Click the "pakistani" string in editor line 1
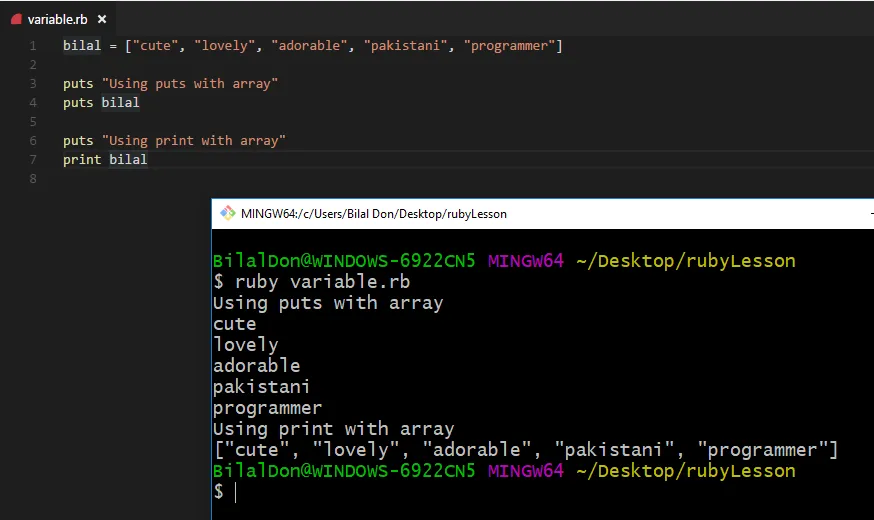Image resolution: width=874 pixels, height=520 pixels. (x=405, y=46)
